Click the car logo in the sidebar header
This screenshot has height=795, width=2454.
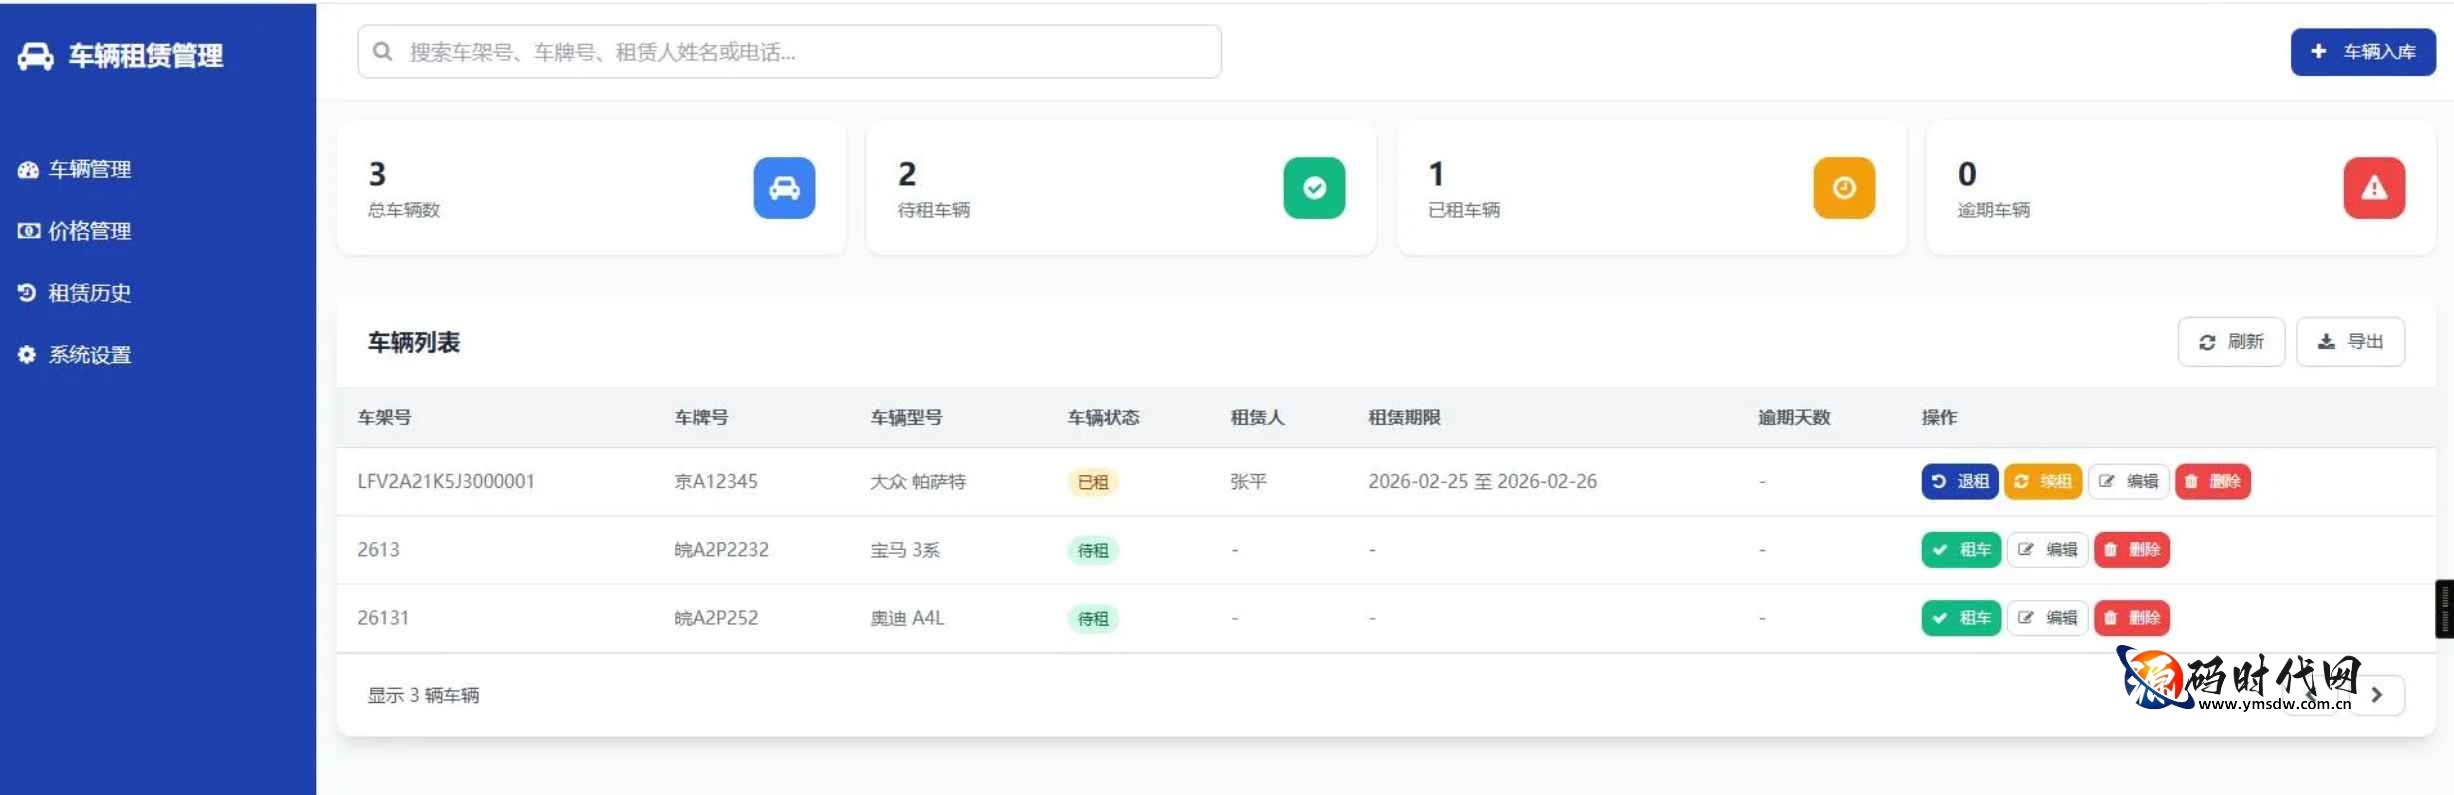[x=36, y=56]
